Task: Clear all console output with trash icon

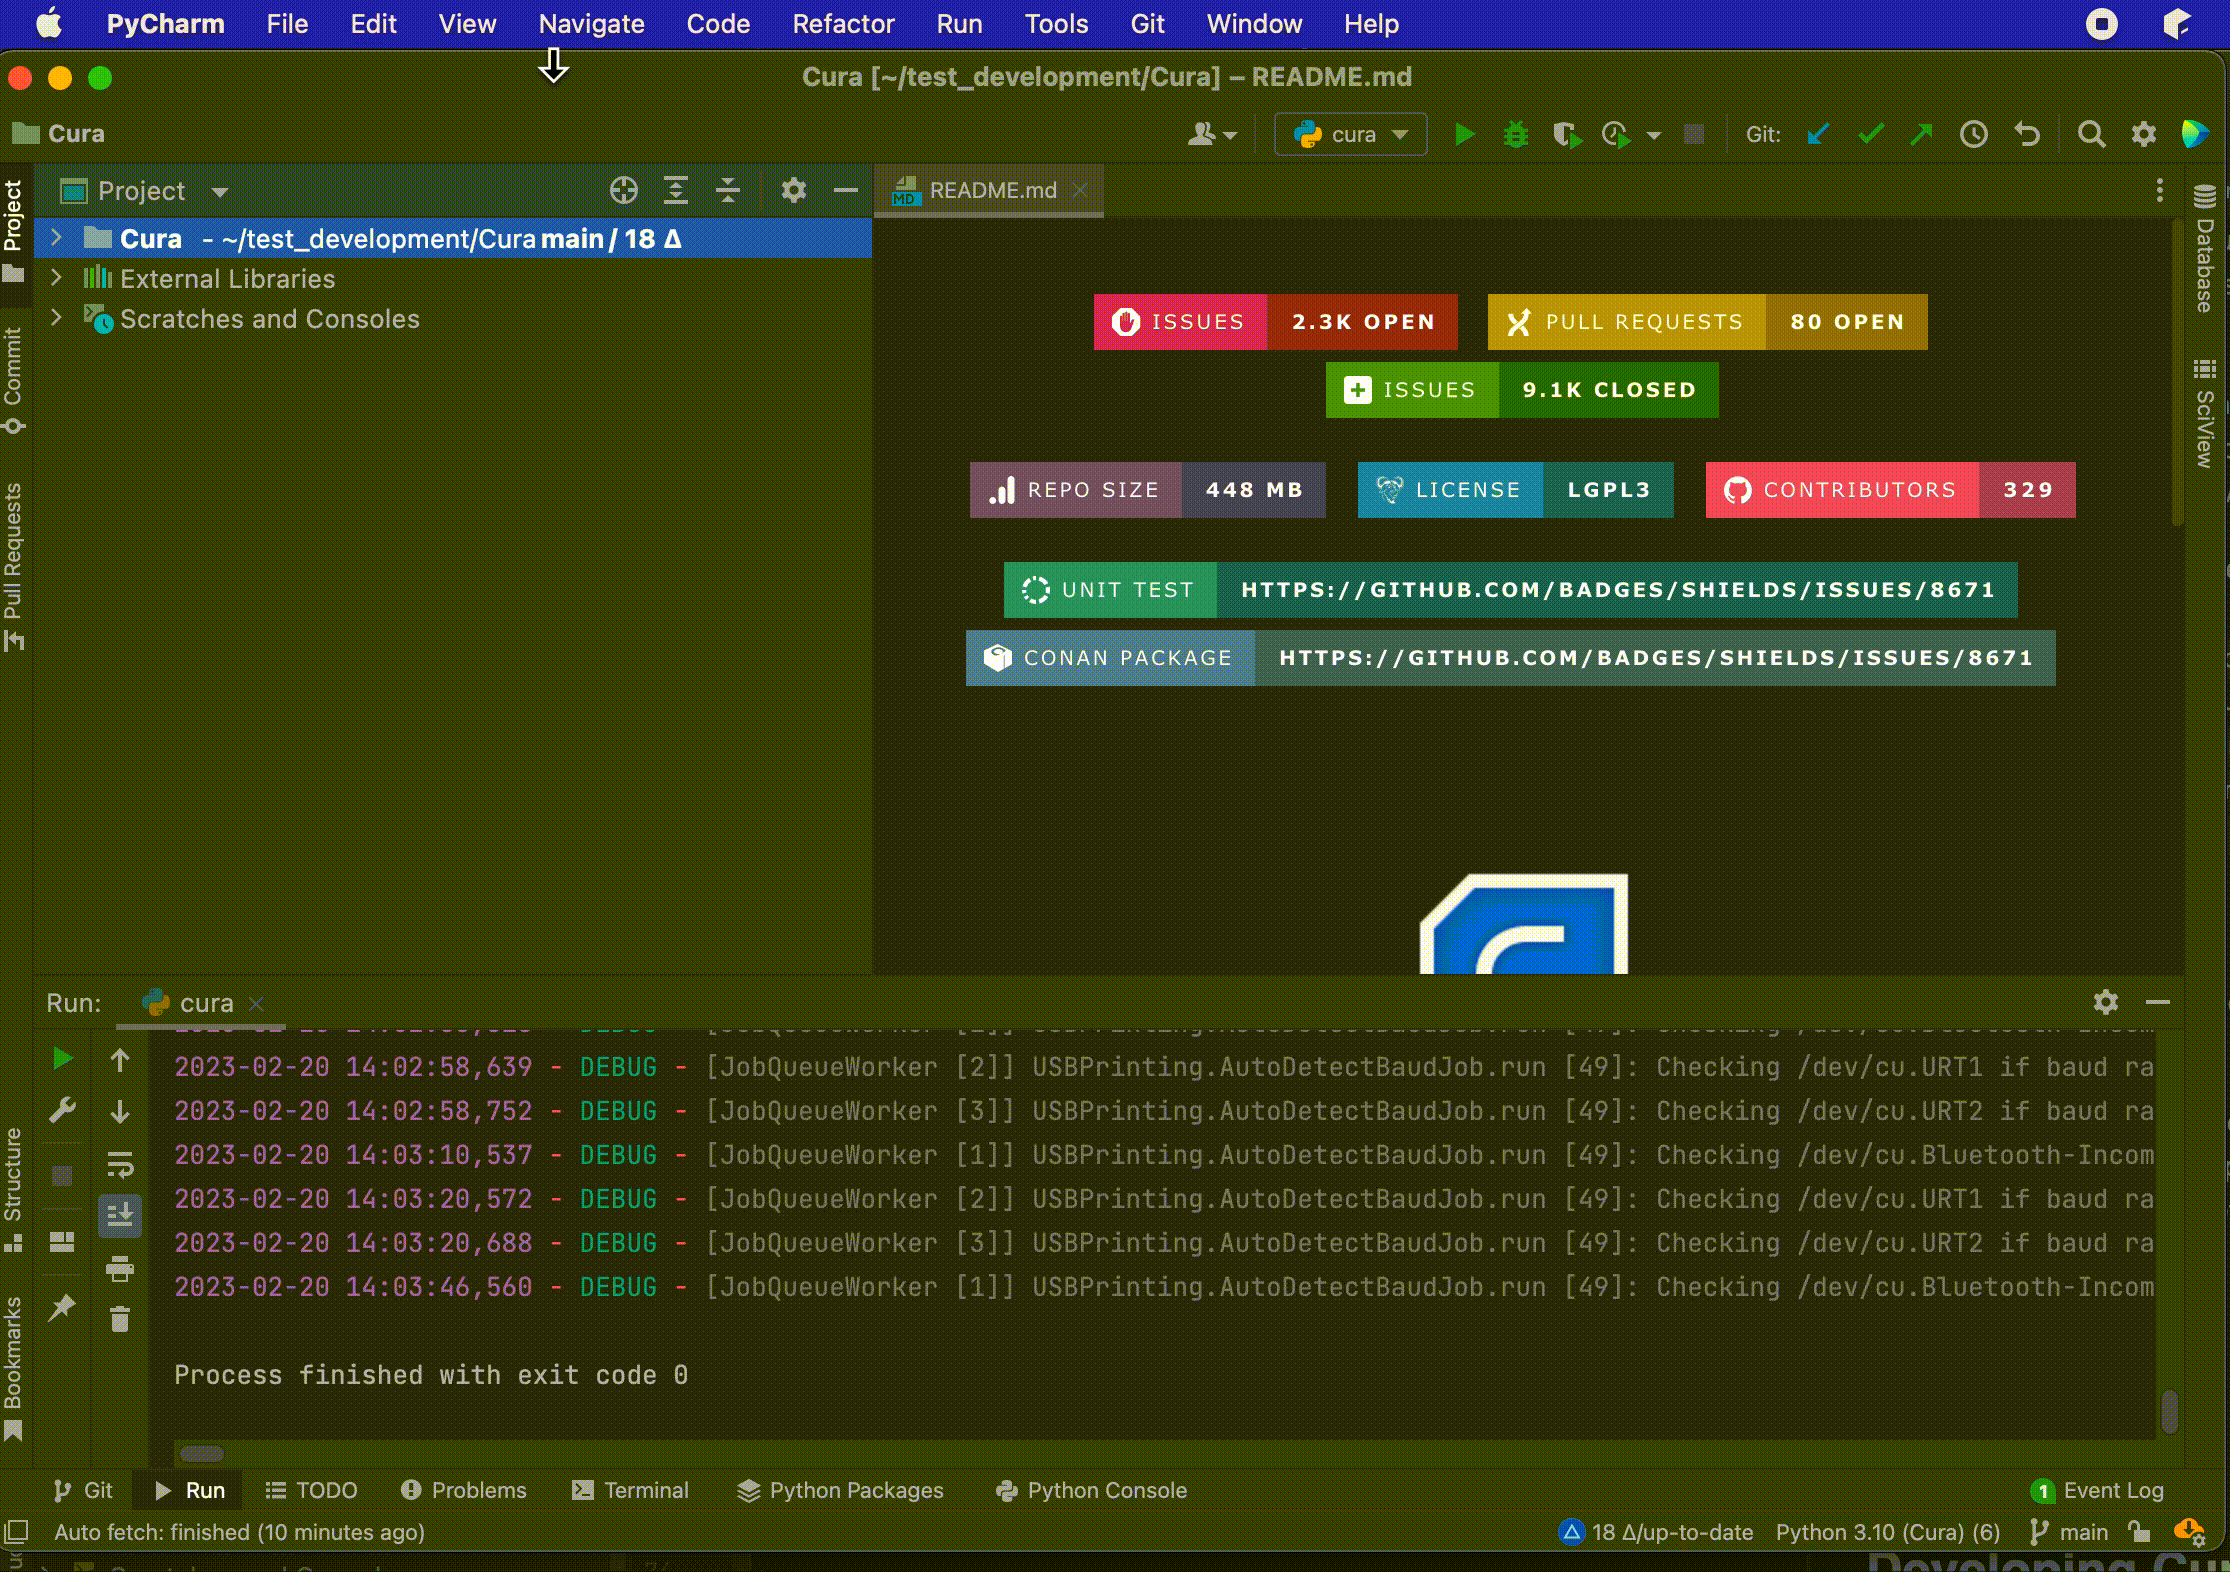Action: (120, 1320)
